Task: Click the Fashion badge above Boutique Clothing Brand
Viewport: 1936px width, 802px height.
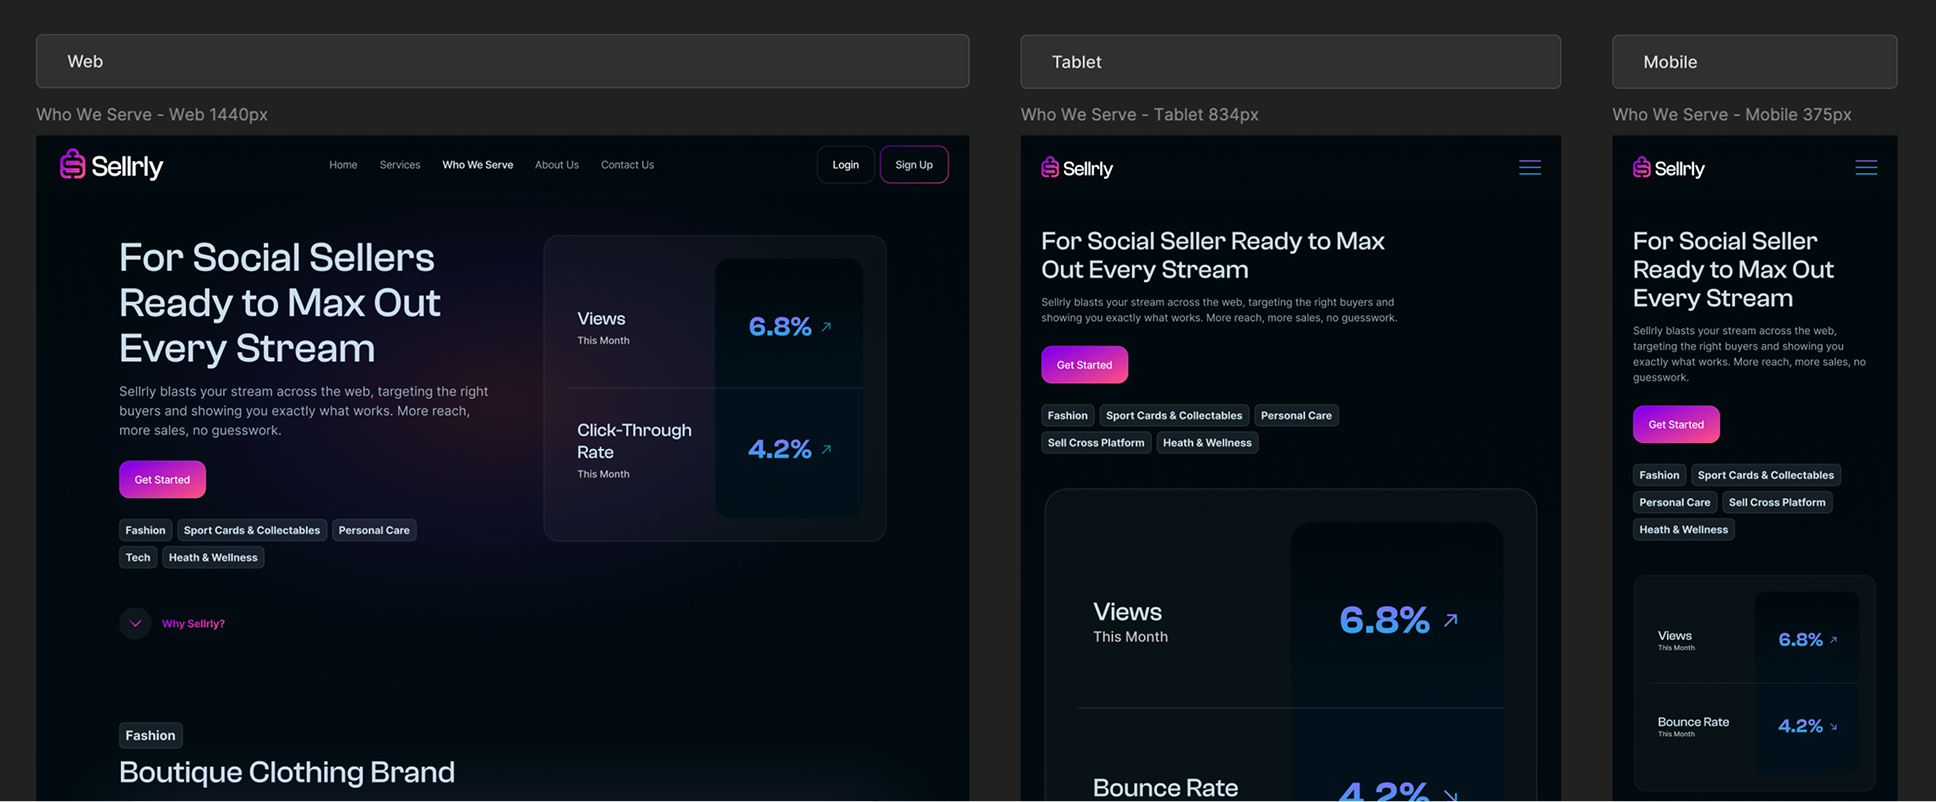Action: click(x=151, y=736)
